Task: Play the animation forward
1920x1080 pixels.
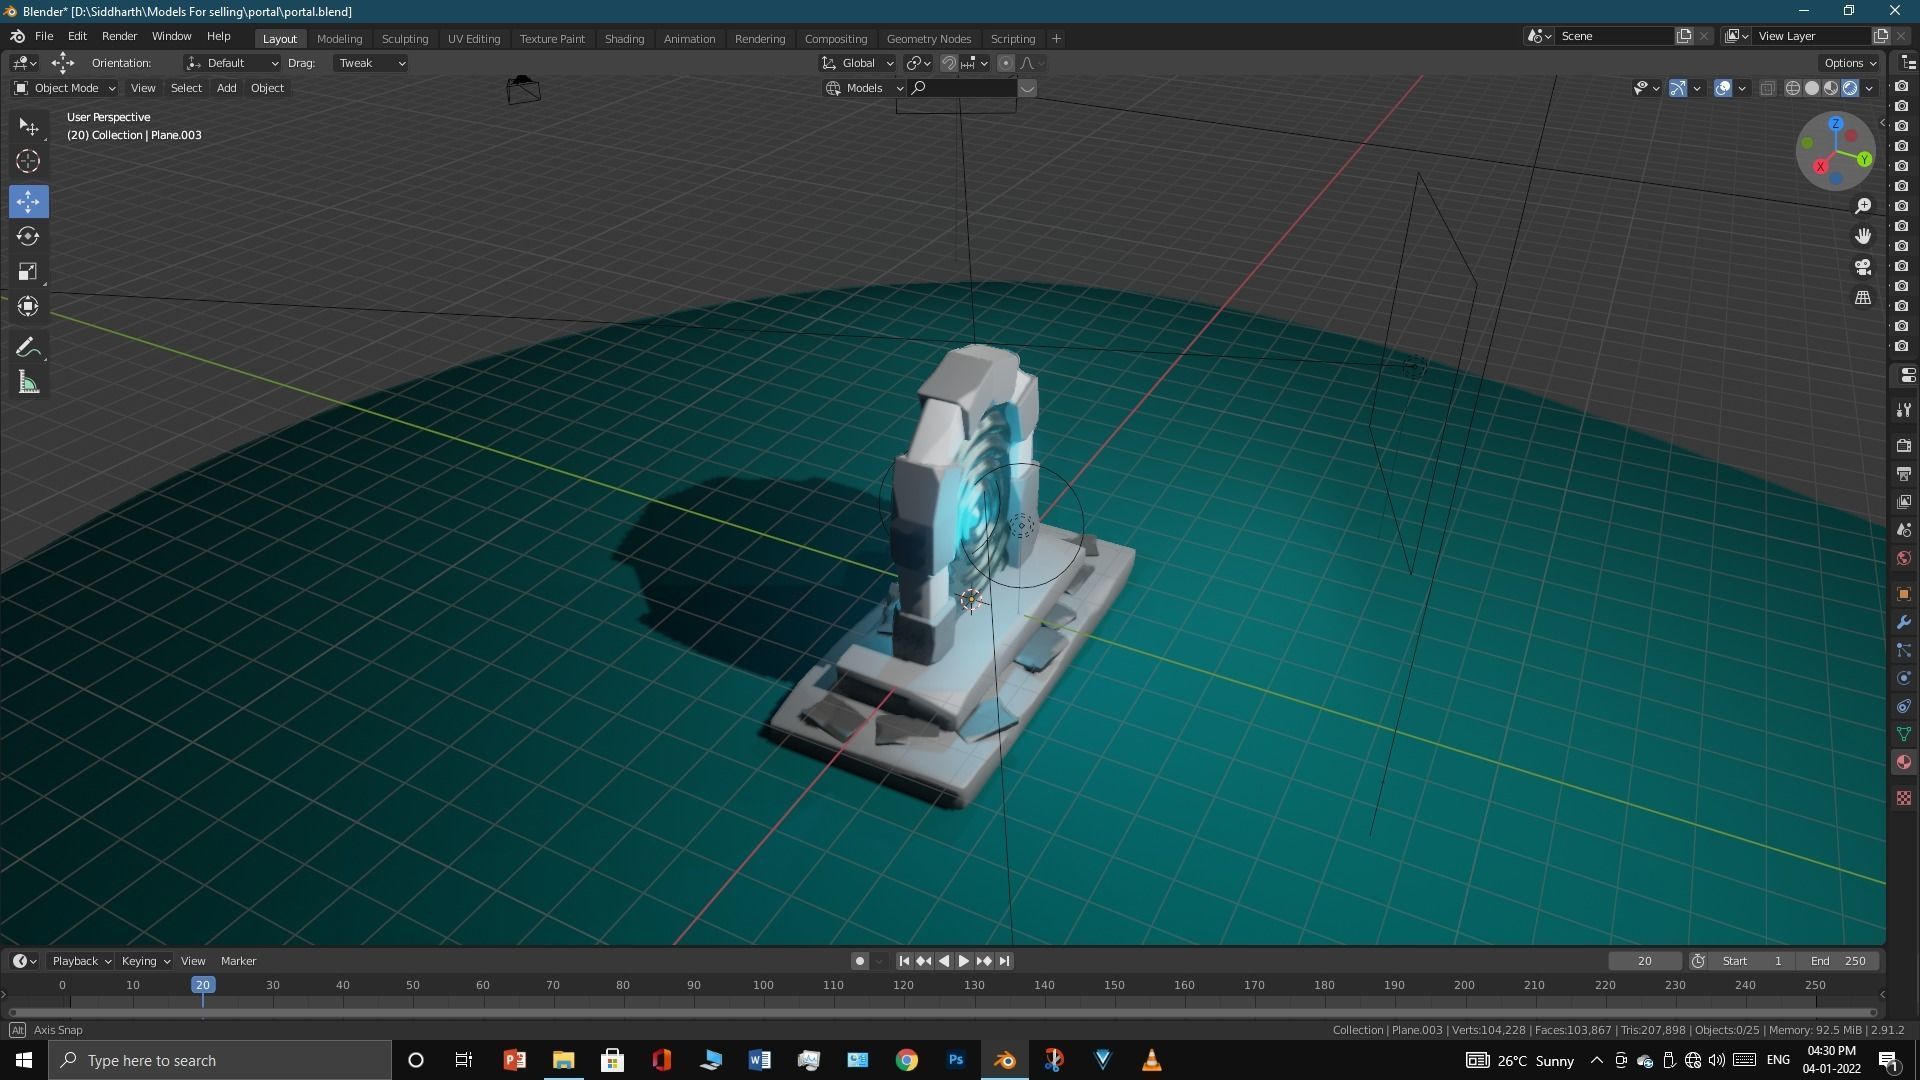Action: pos(963,961)
